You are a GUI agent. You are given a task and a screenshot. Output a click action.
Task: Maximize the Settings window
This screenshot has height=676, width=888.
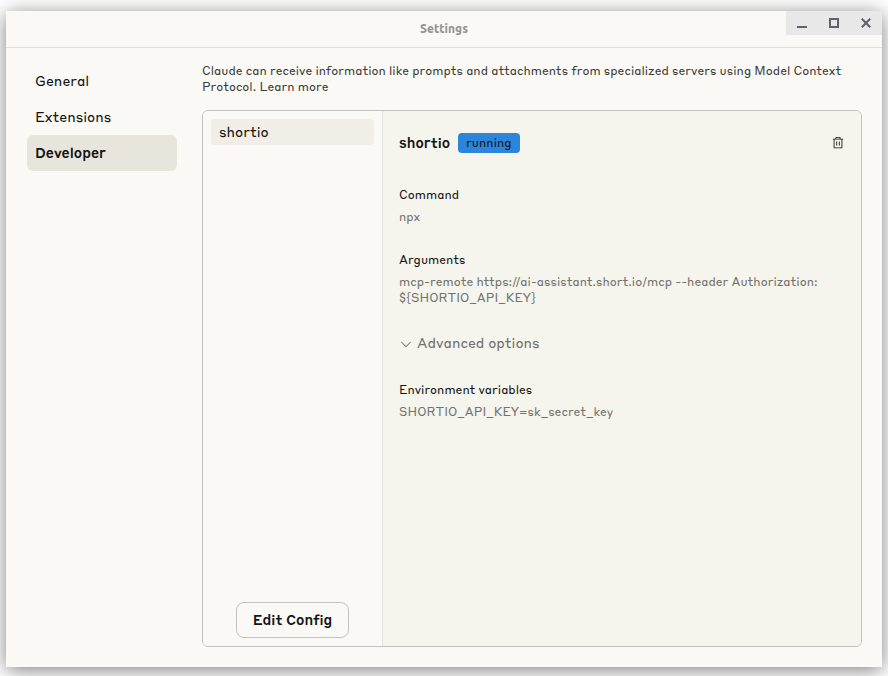[833, 24]
